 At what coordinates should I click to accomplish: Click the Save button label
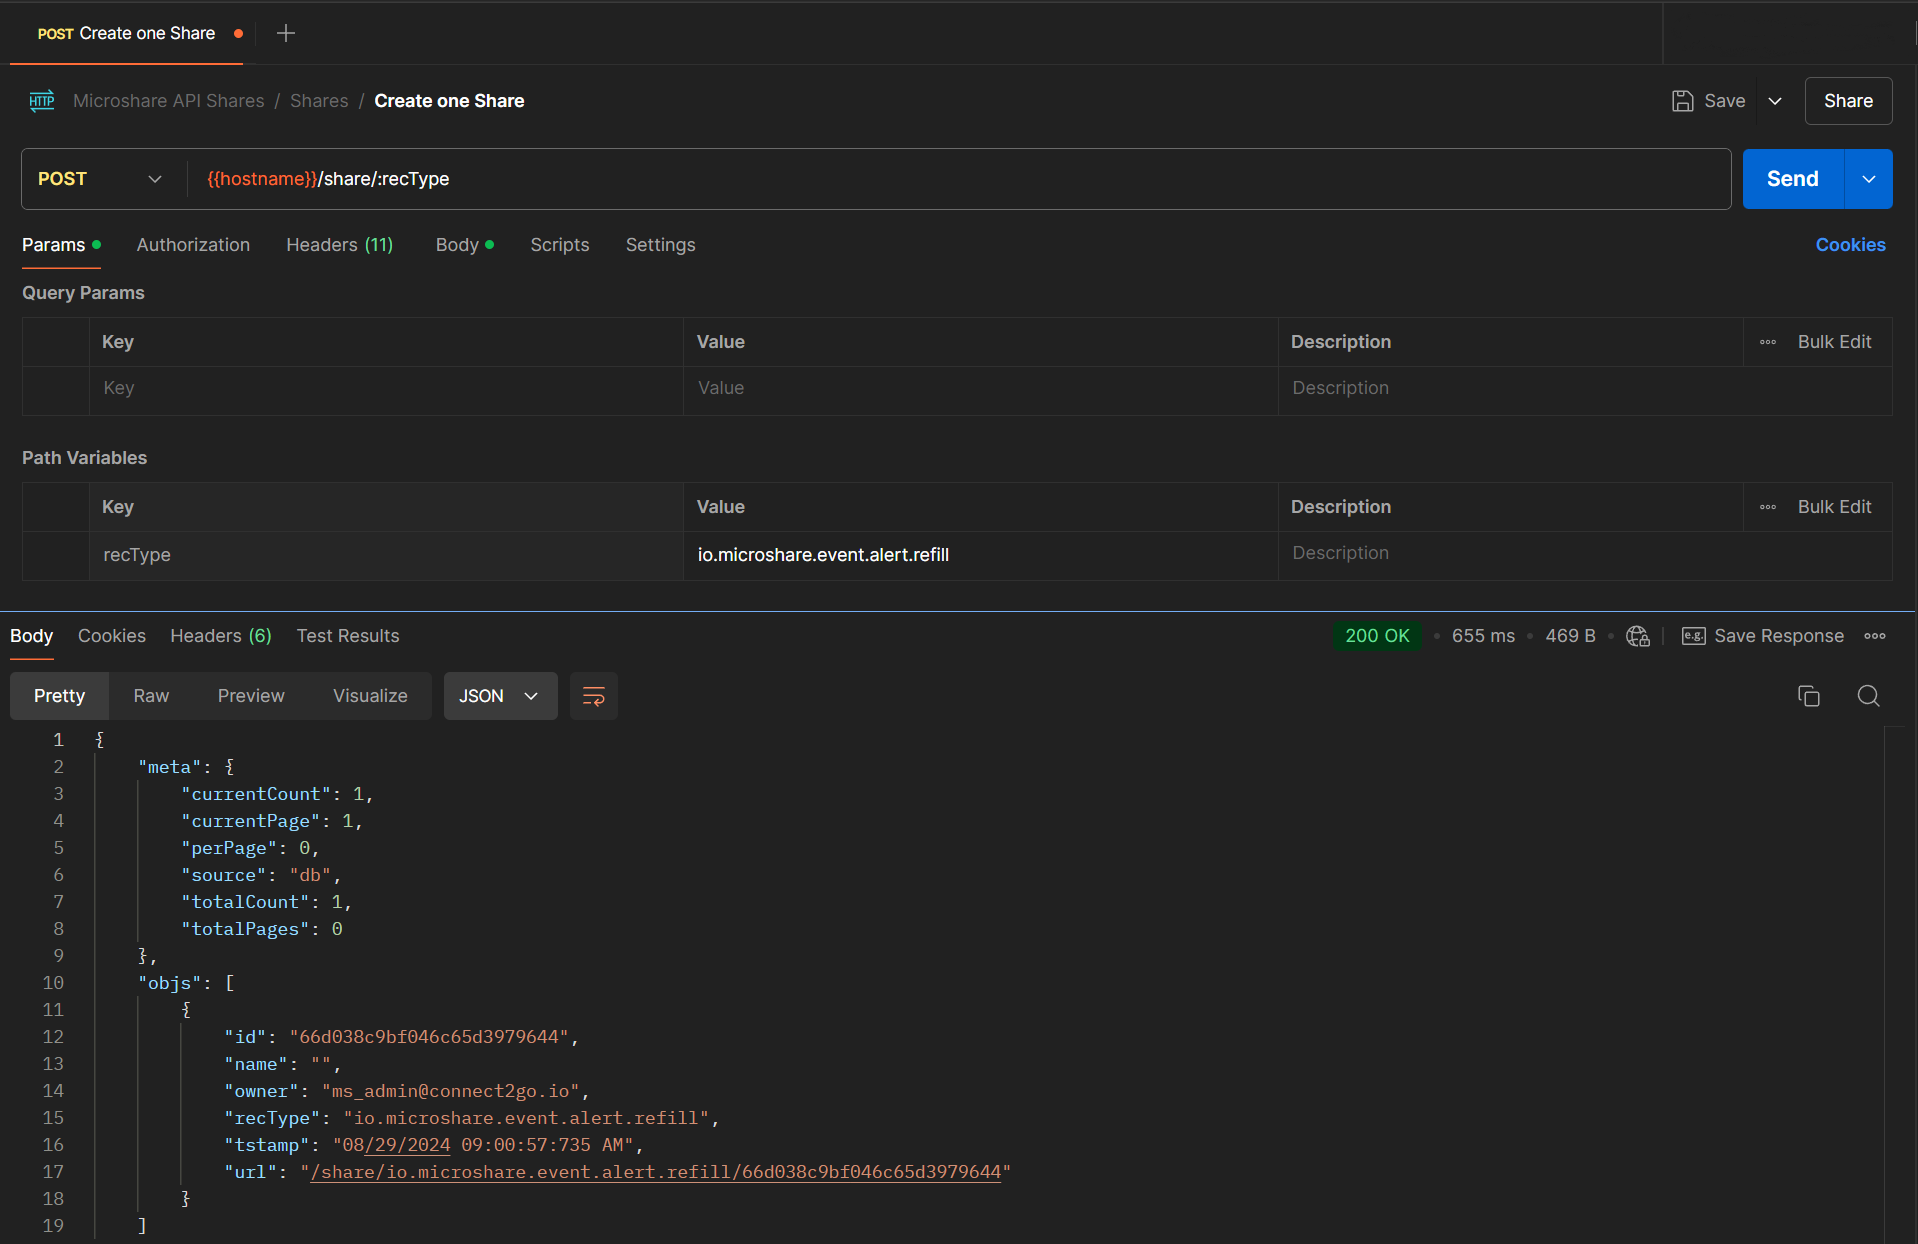(x=1725, y=101)
